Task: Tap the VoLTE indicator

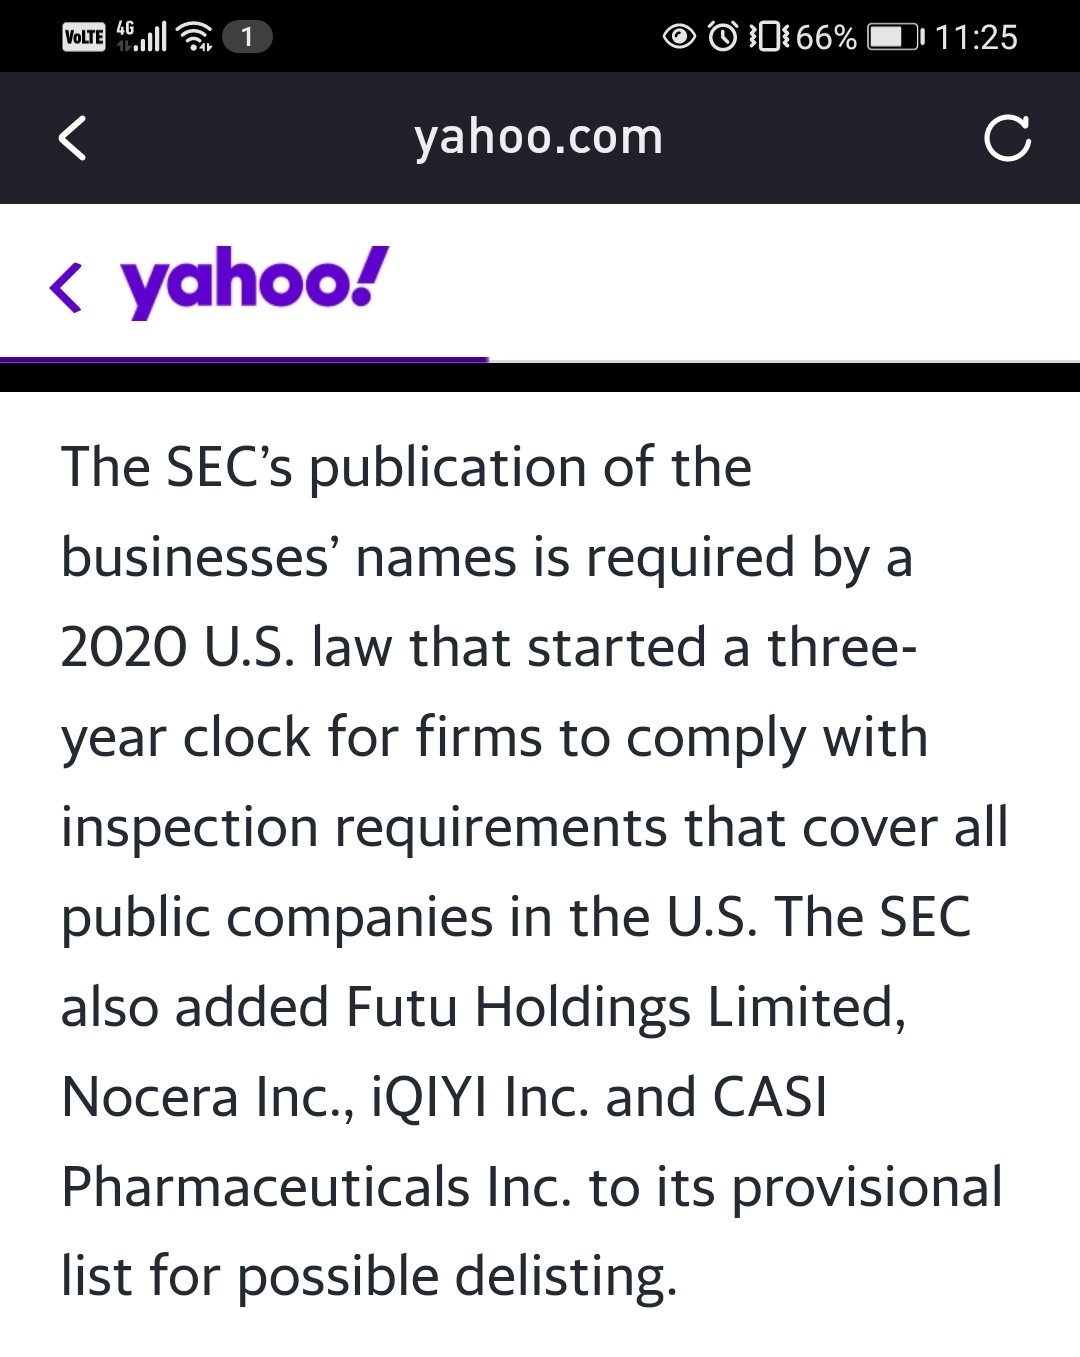Action: (x=84, y=37)
